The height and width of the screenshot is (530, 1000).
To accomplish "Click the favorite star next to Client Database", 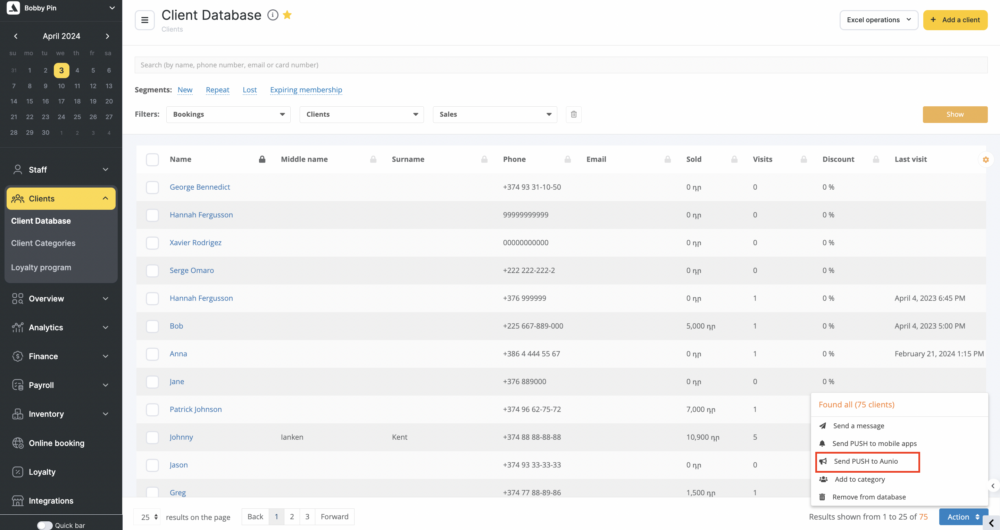I will point(288,16).
